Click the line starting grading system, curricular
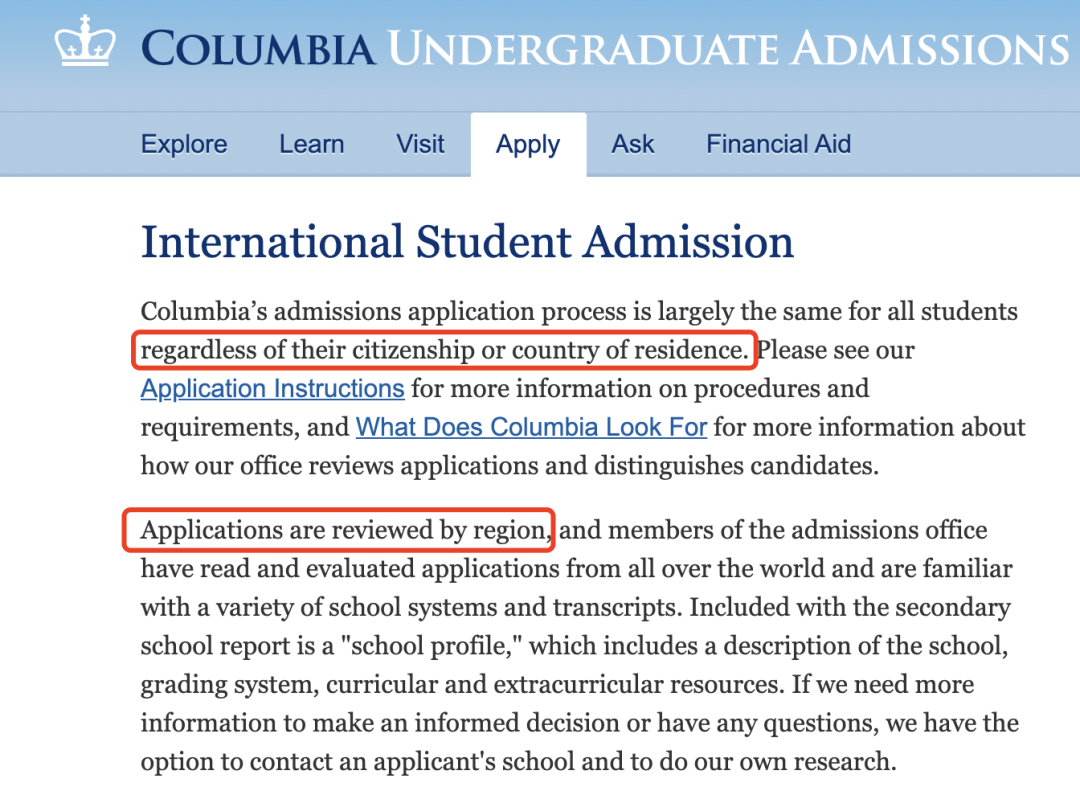The image size is (1080, 791). [x=557, y=684]
